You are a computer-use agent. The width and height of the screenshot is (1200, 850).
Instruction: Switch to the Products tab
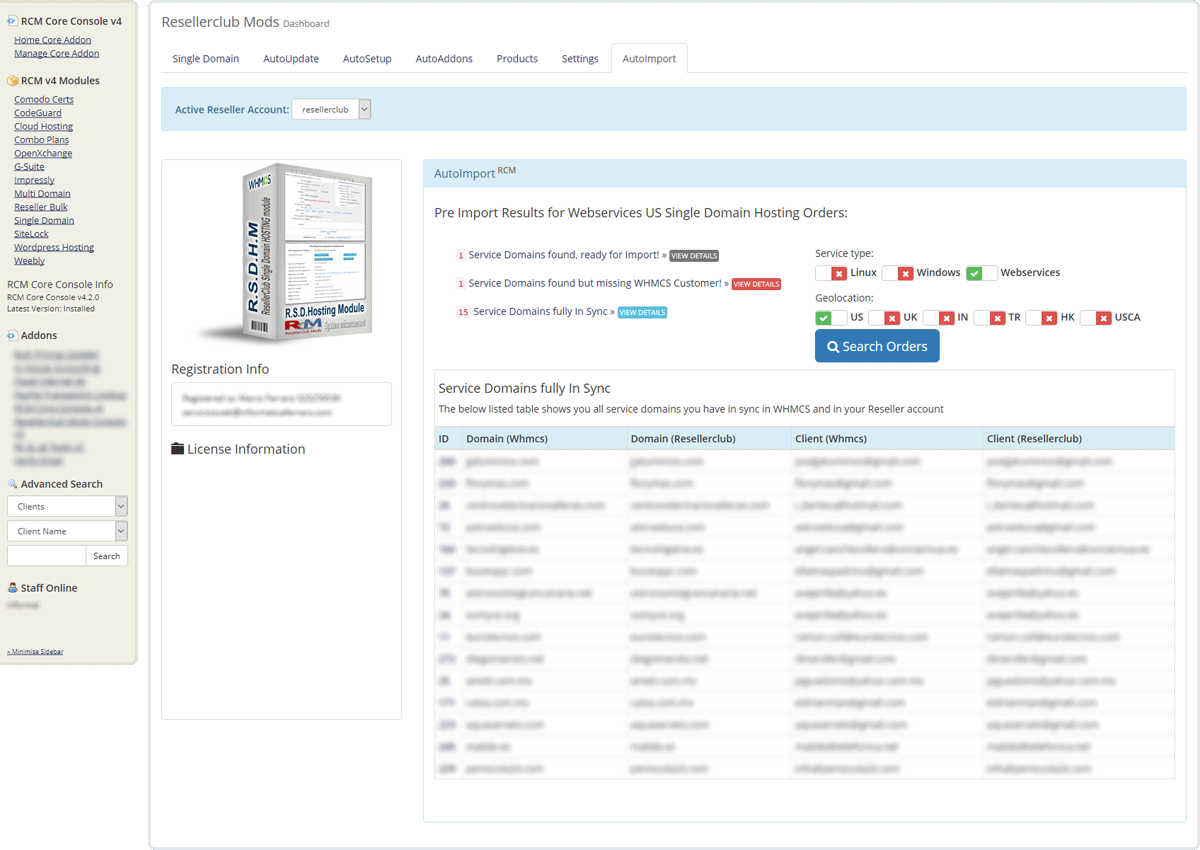pos(517,59)
